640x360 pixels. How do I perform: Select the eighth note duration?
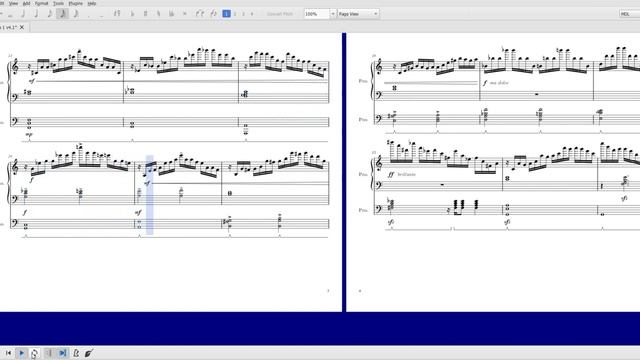tap(49, 14)
